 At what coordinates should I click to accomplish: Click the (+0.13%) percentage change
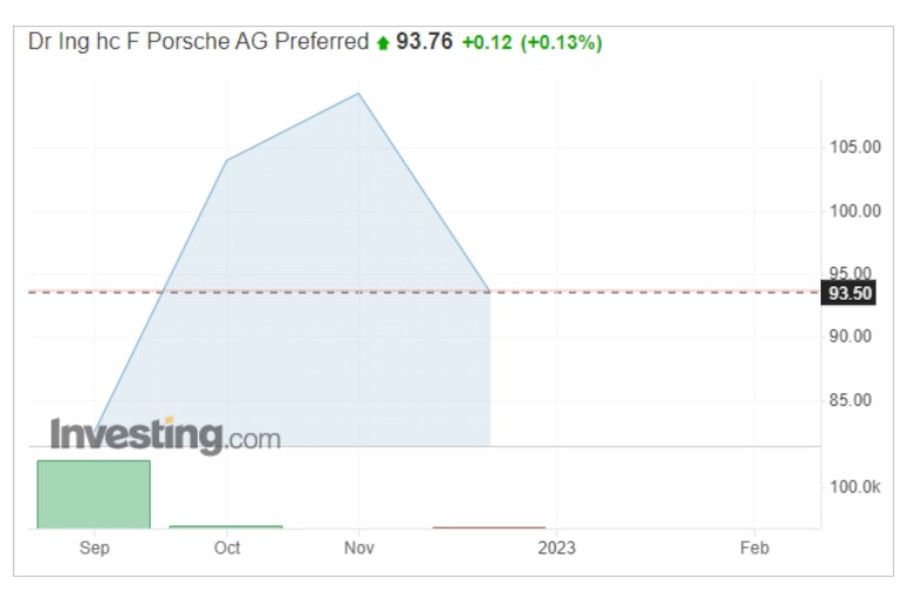(561, 43)
